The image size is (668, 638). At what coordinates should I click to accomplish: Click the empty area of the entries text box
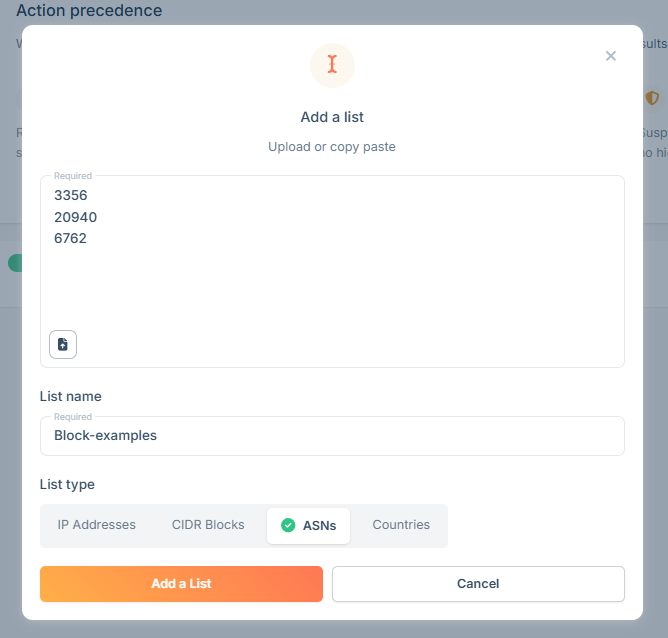click(x=341, y=290)
